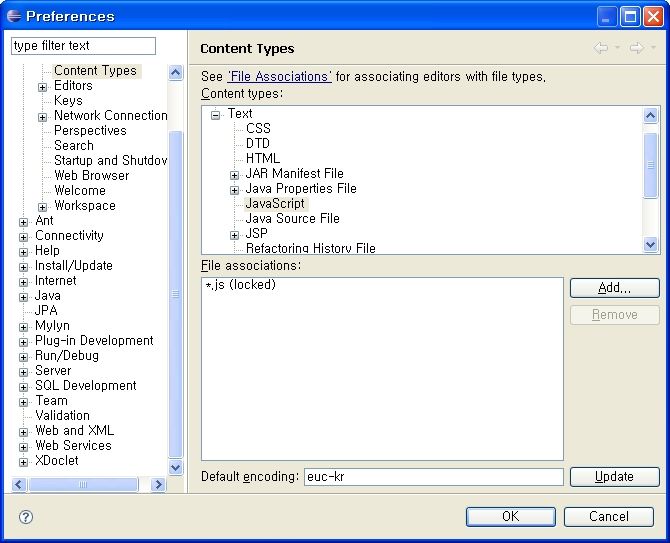Expand the Run/Debug node

click(24, 357)
